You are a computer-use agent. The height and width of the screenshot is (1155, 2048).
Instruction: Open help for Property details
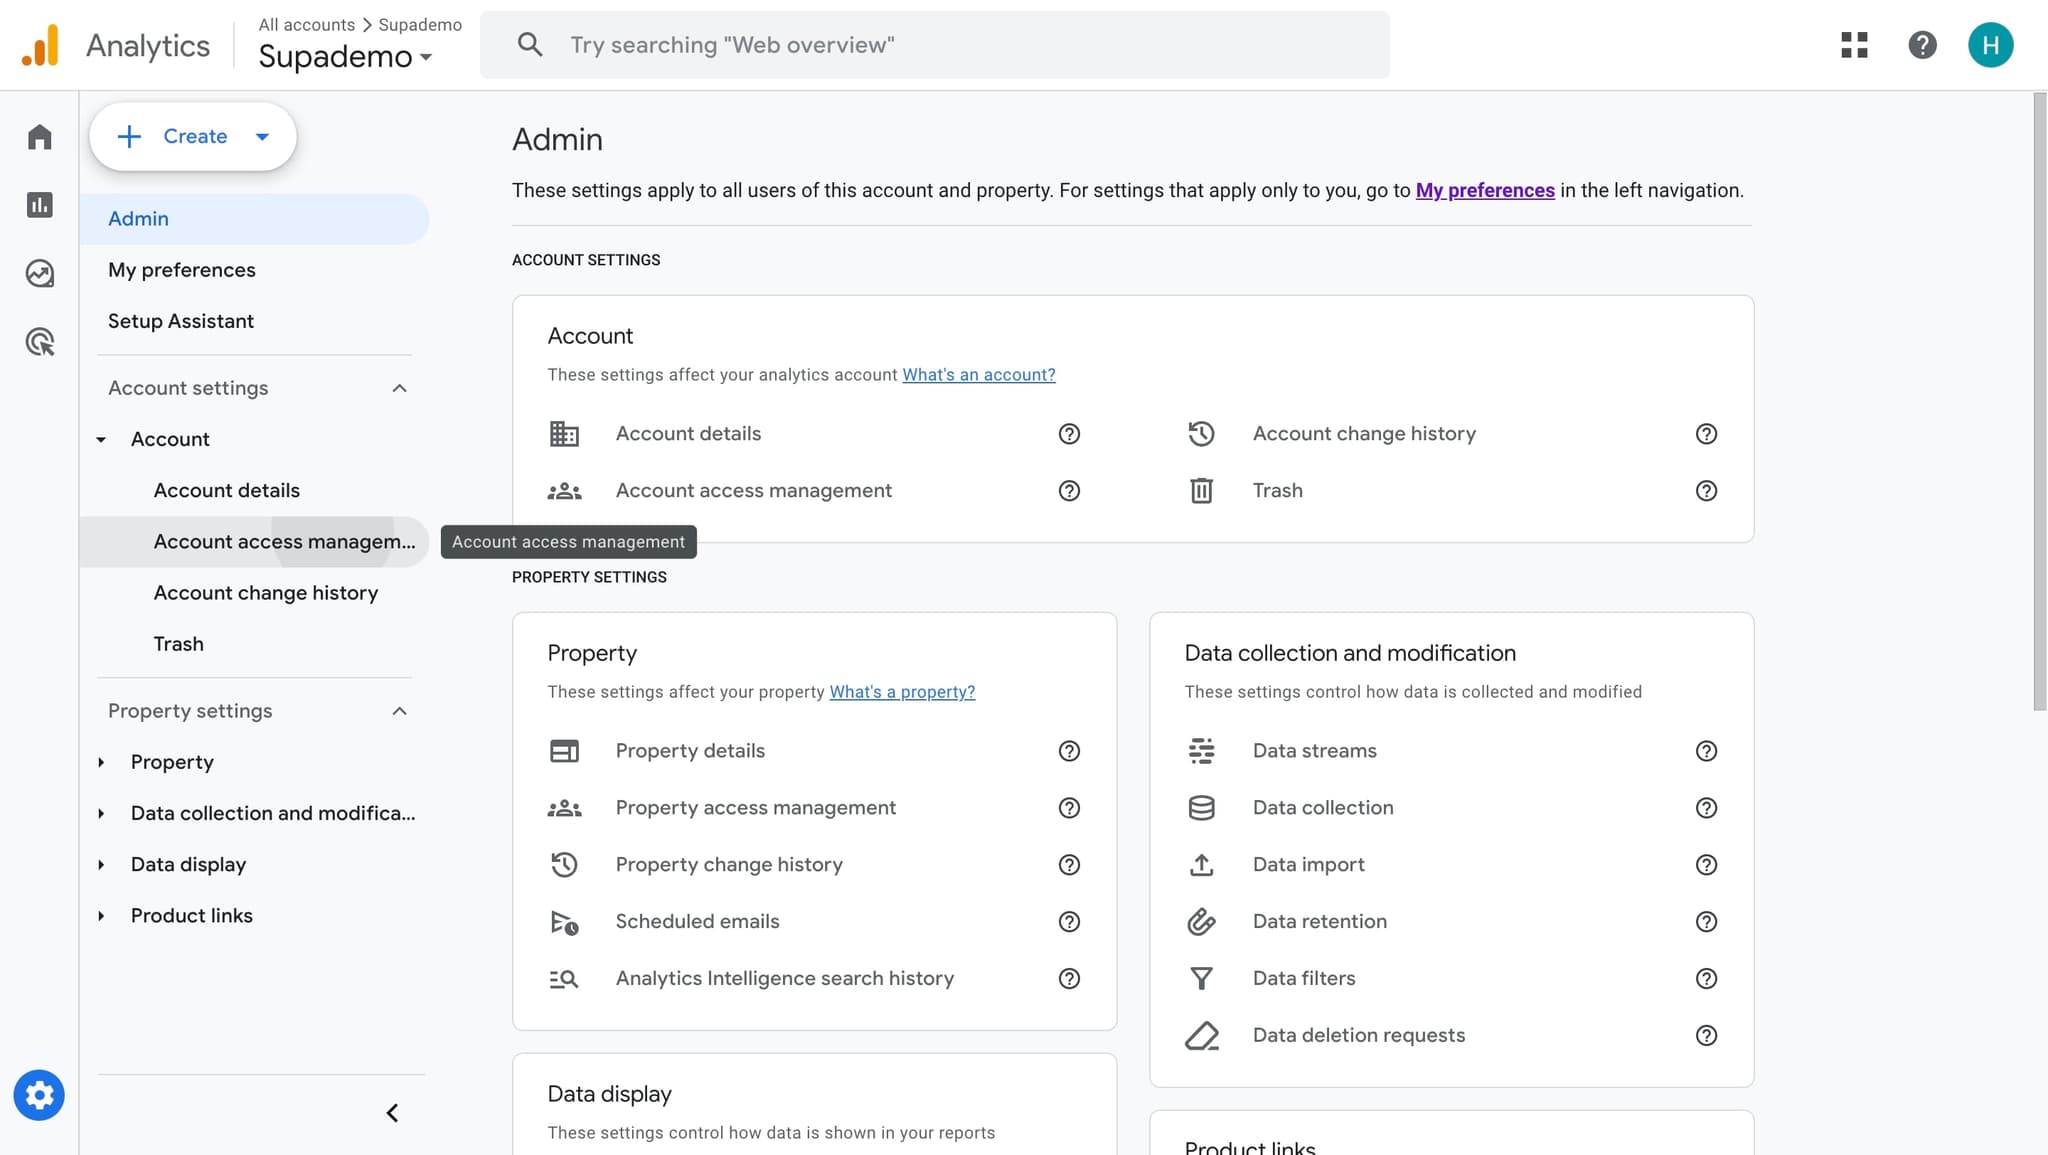1069,751
